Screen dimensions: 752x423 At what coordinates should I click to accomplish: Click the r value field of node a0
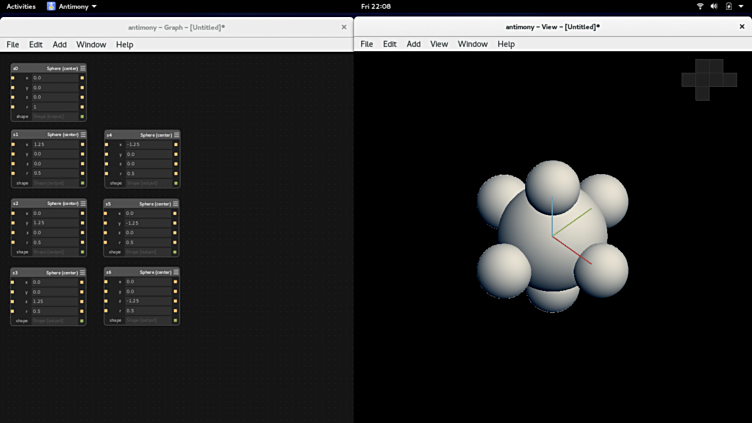coord(54,106)
